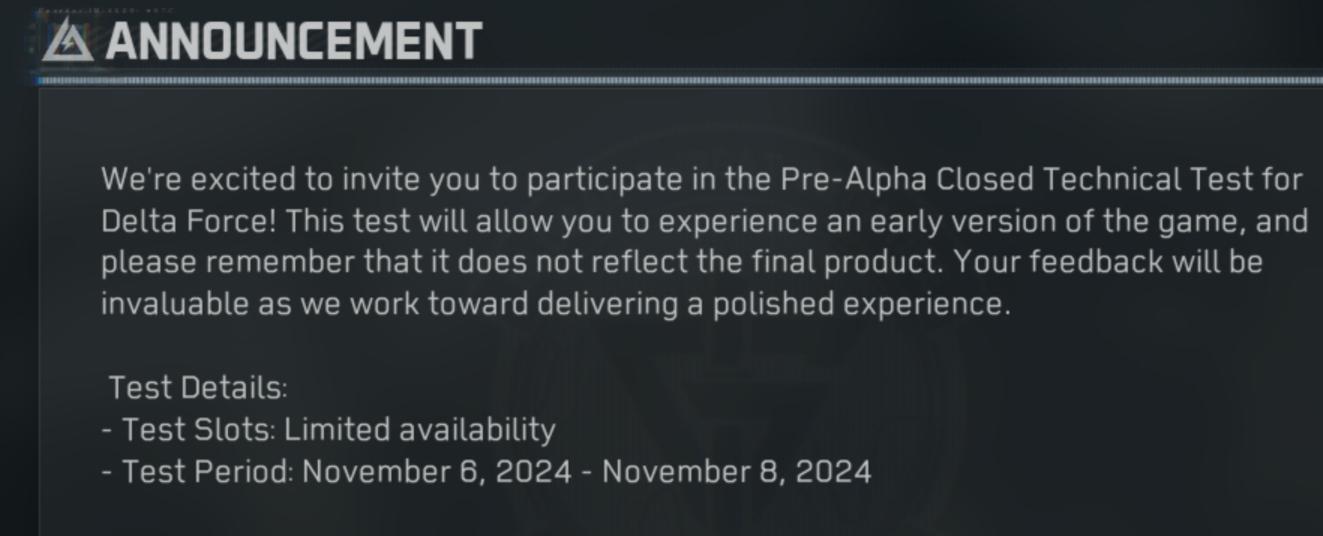
Task: Click the triangle logo beside Announcement
Action: click(x=67, y=41)
